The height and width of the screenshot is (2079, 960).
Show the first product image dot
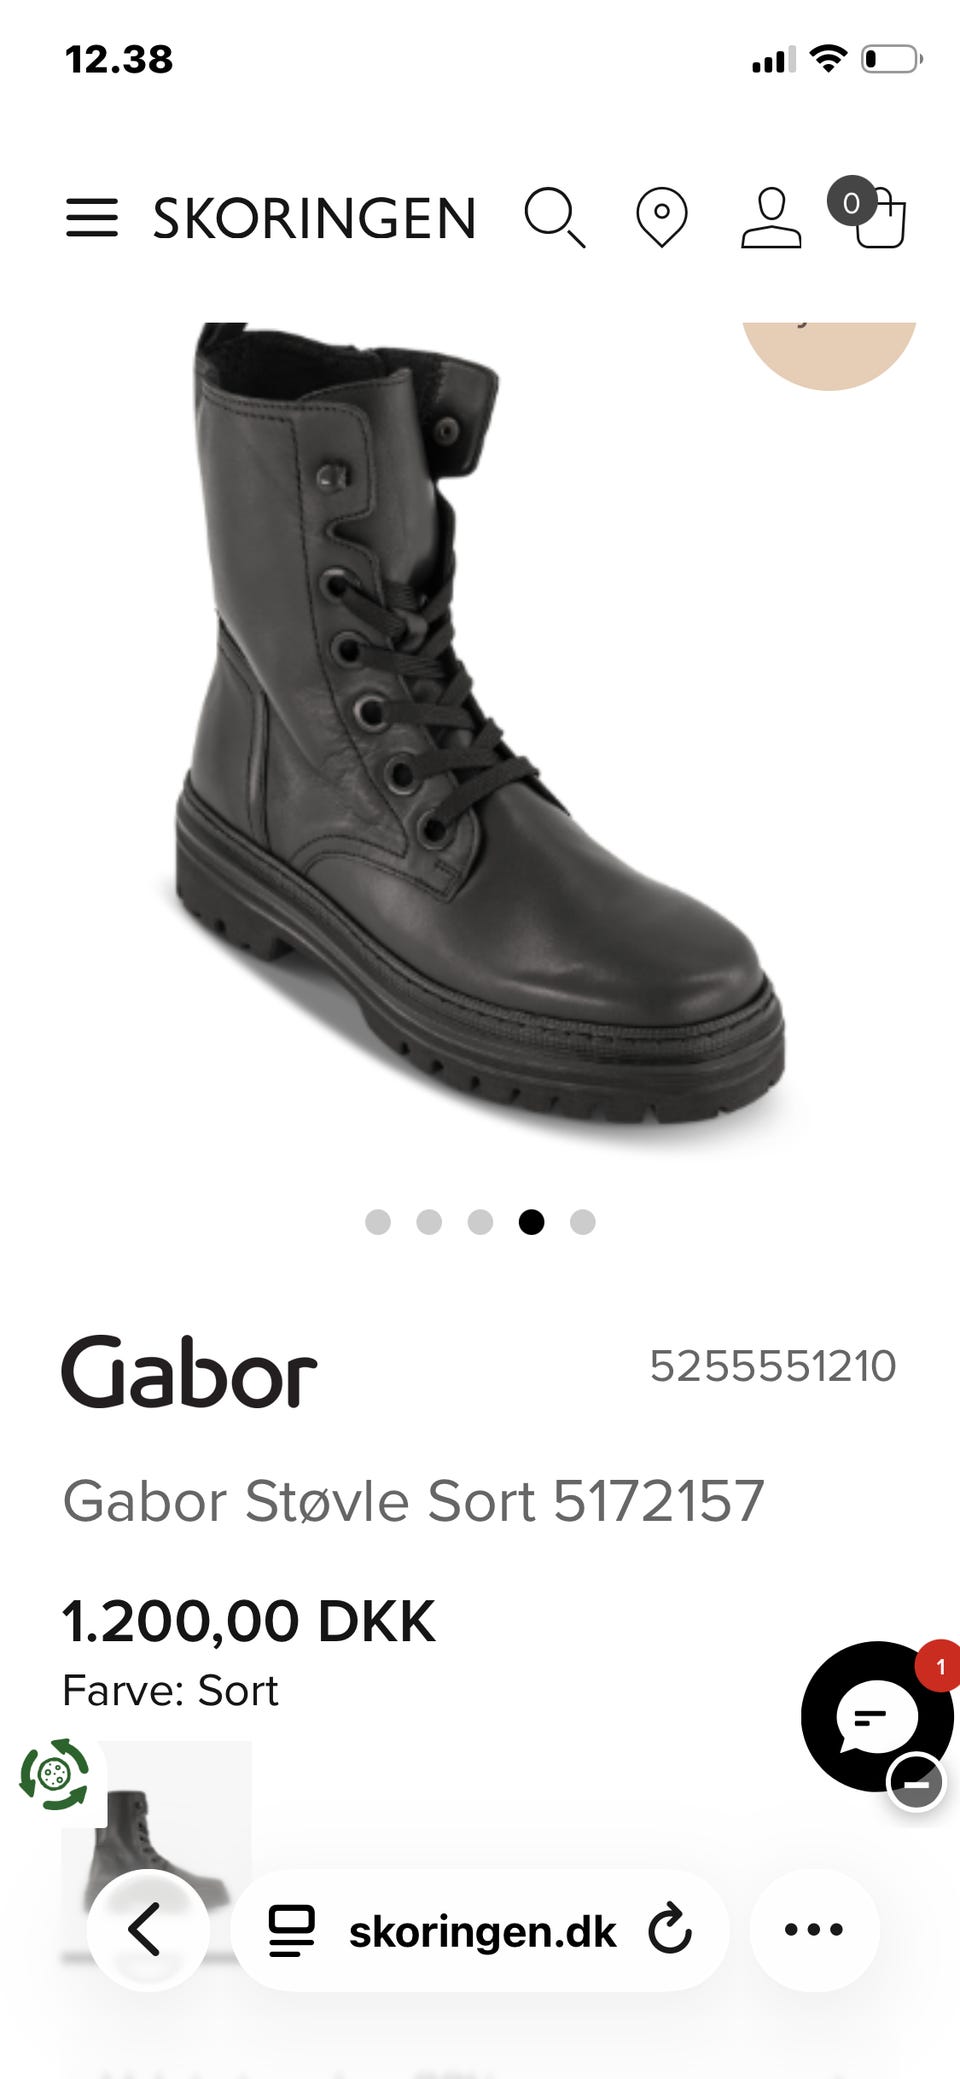pyautogui.click(x=378, y=1222)
